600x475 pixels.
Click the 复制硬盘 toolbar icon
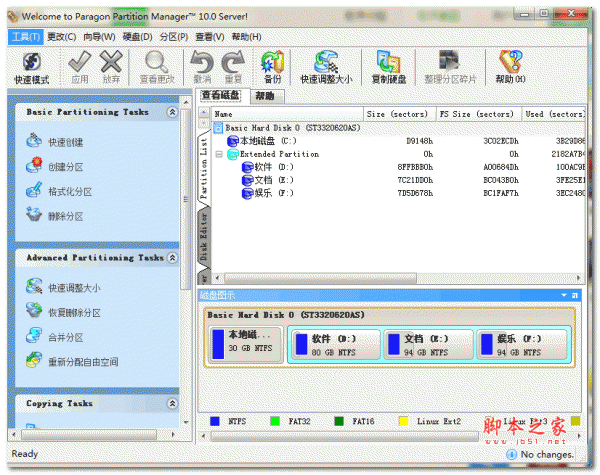coord(388,62)
